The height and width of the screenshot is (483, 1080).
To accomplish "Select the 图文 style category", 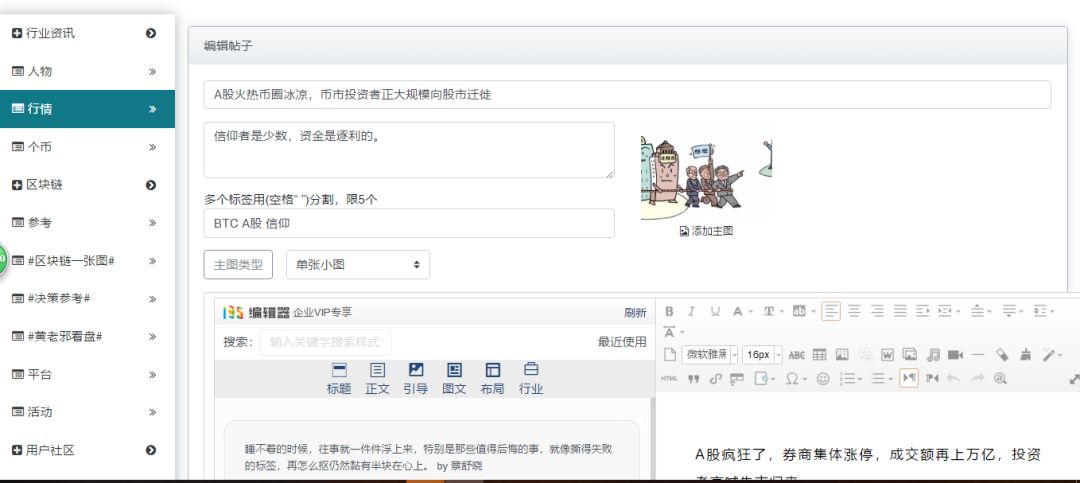I will [454, 378].
